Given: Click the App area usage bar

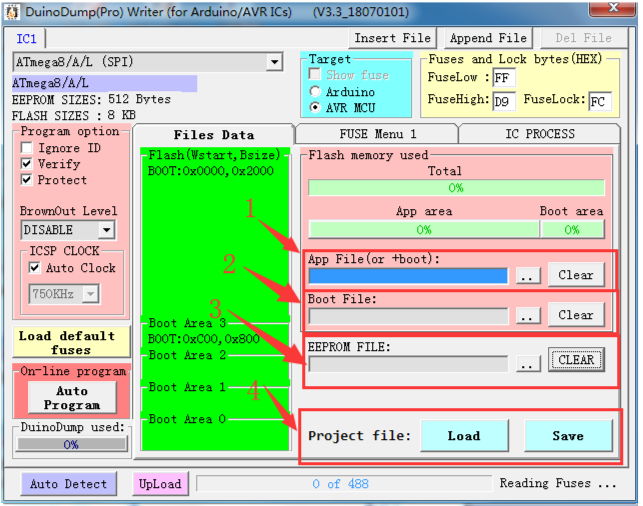Looking at the screenshot, I should 424,230.
